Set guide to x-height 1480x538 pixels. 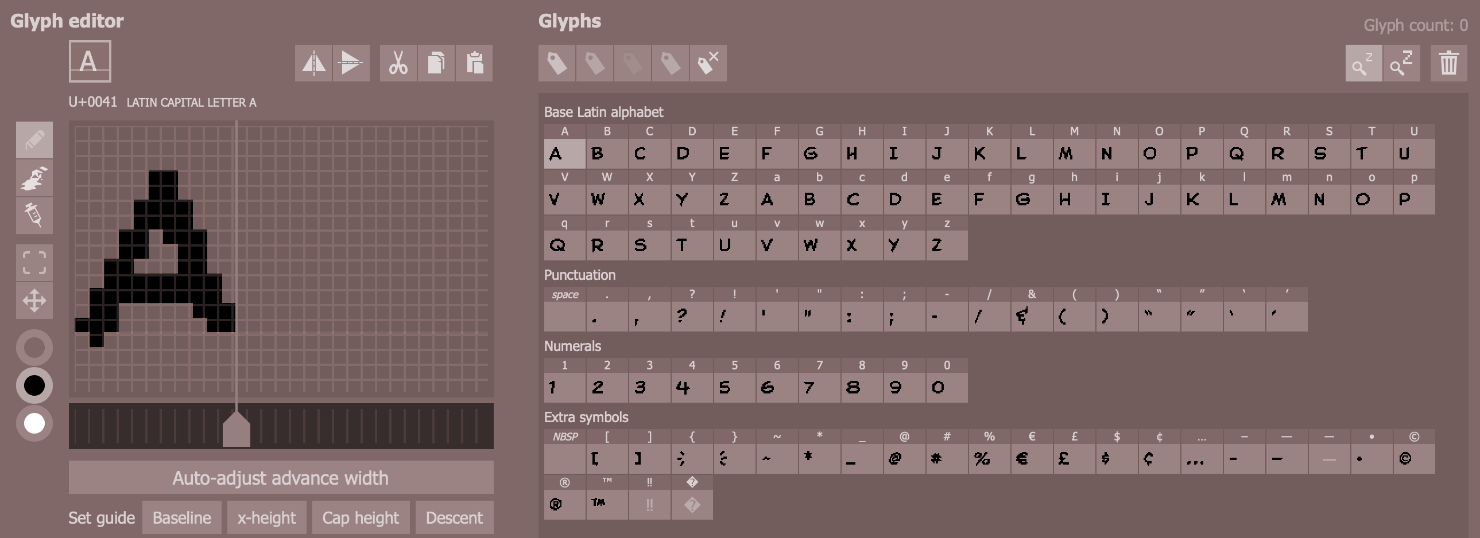[x=266, y=517]
